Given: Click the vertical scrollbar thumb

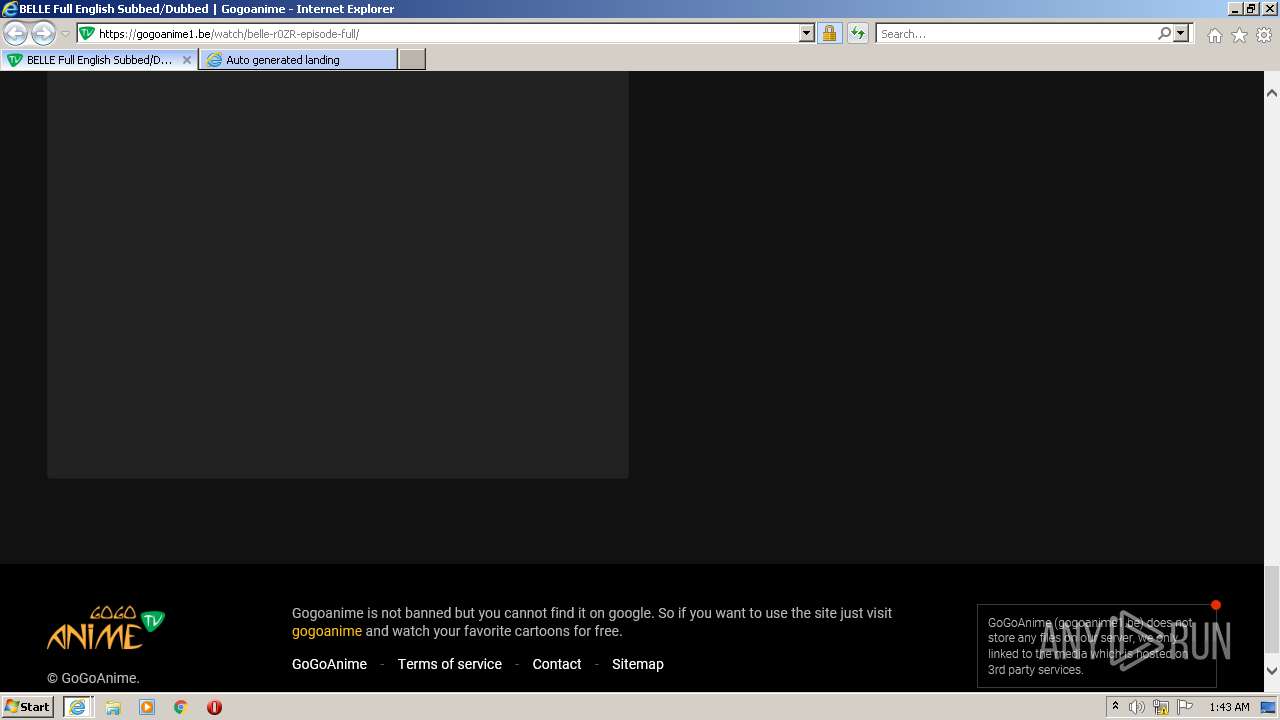Looking at the screenshot, I should coord(1272,608).
